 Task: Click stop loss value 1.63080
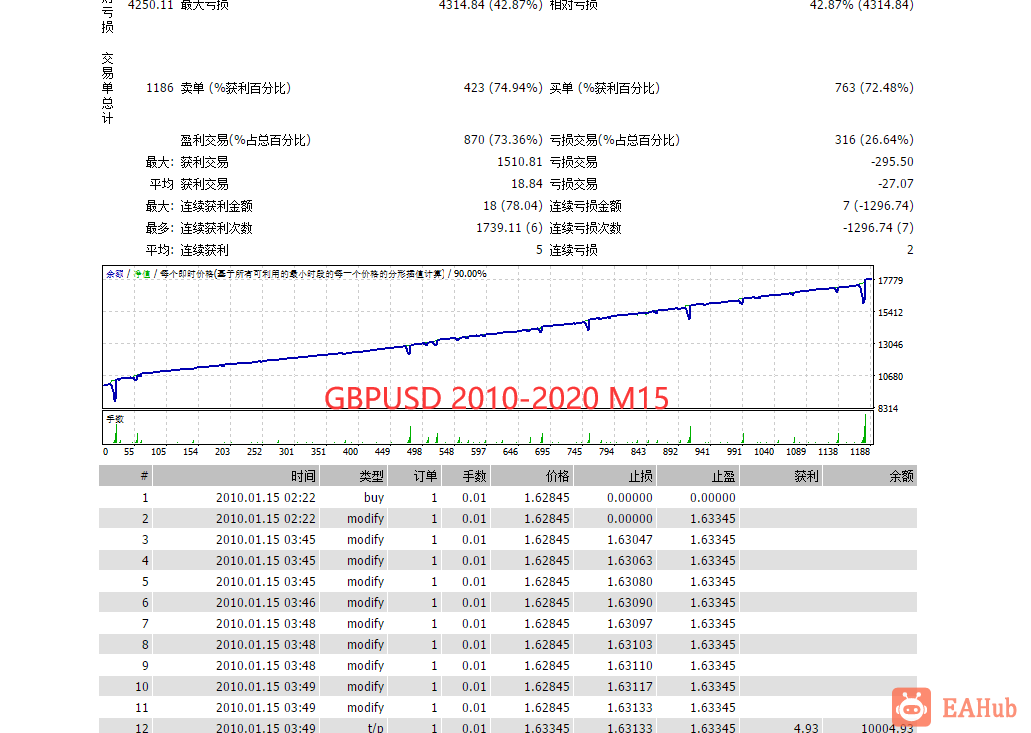630,582
